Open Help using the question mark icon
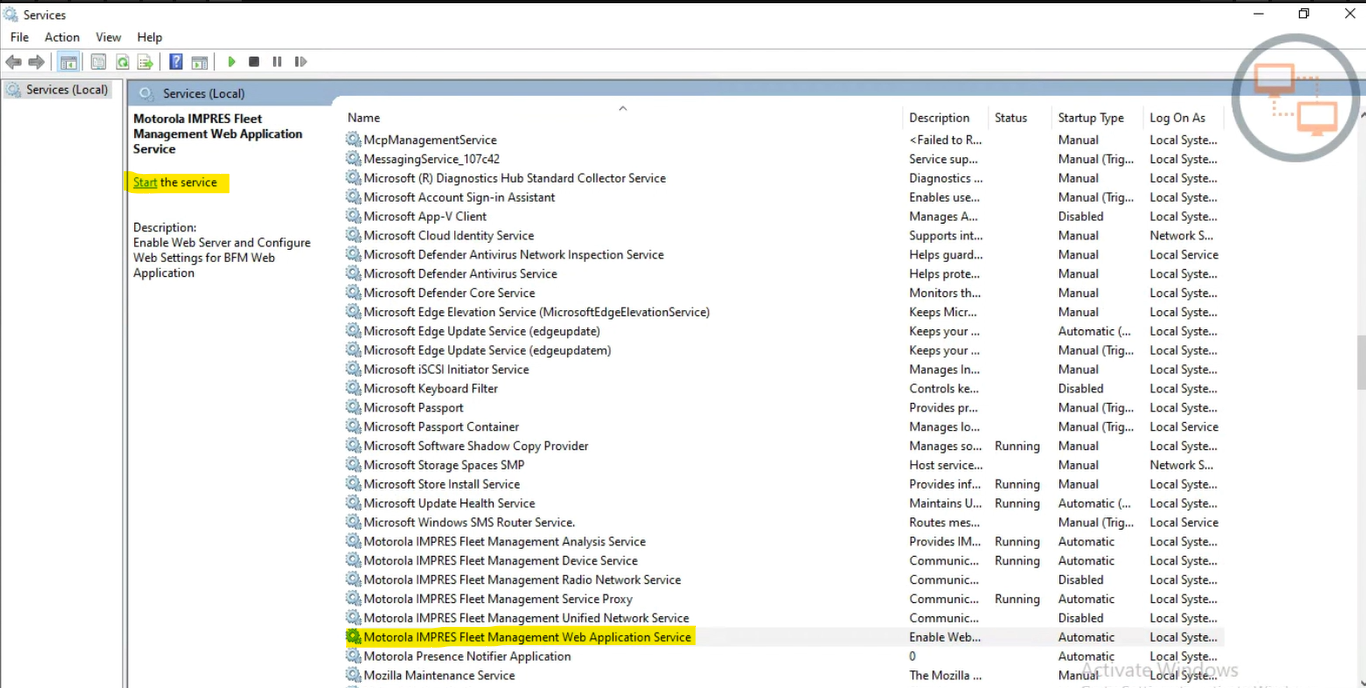The height and width of the screenshot is (688, 1366). (176, 62)
